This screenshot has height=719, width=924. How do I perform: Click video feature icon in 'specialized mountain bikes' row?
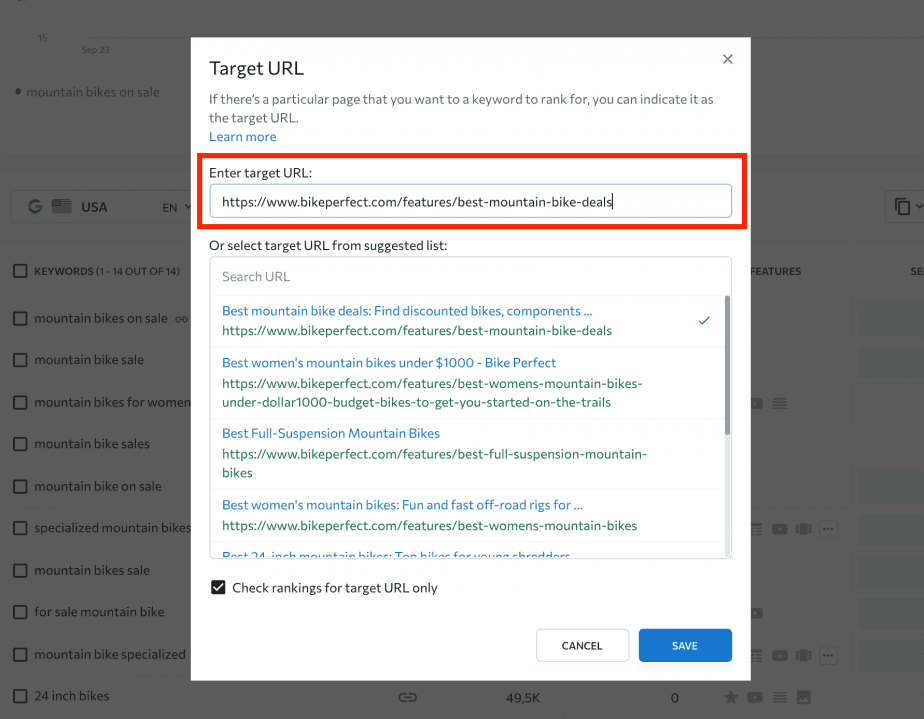pyautogui.click(x=780, y=529)
